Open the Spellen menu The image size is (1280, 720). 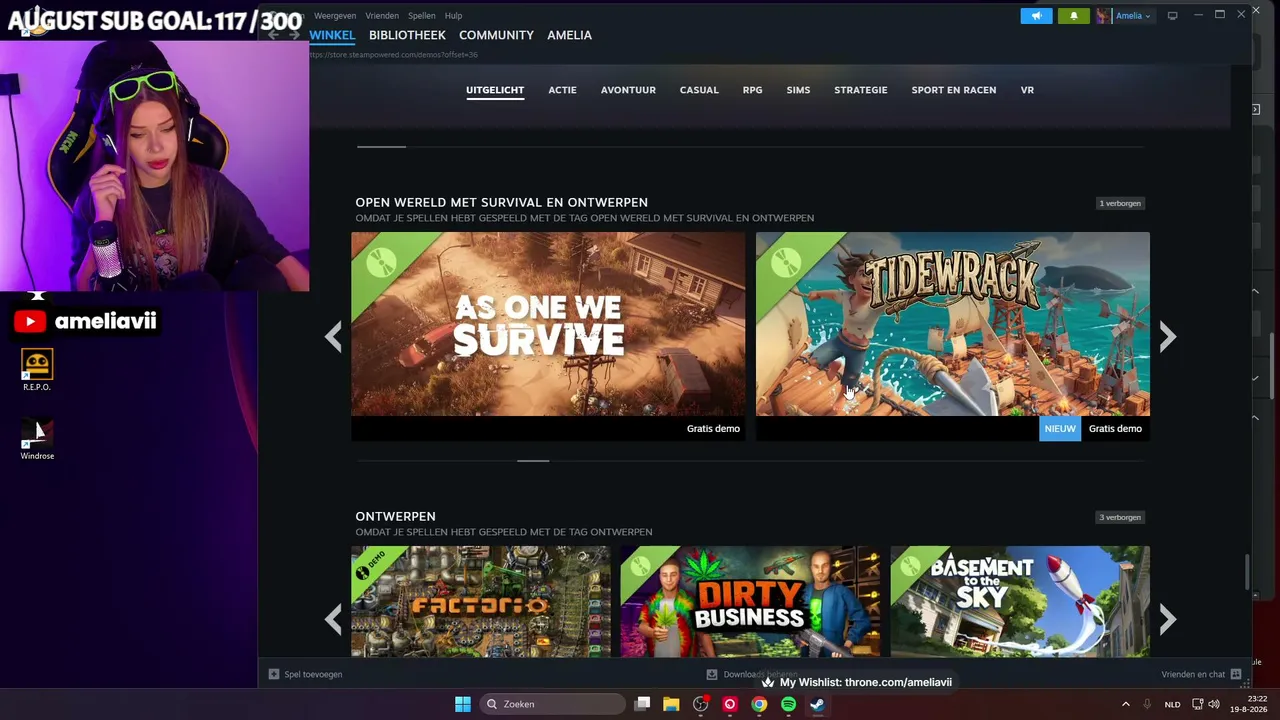point(422,16)
